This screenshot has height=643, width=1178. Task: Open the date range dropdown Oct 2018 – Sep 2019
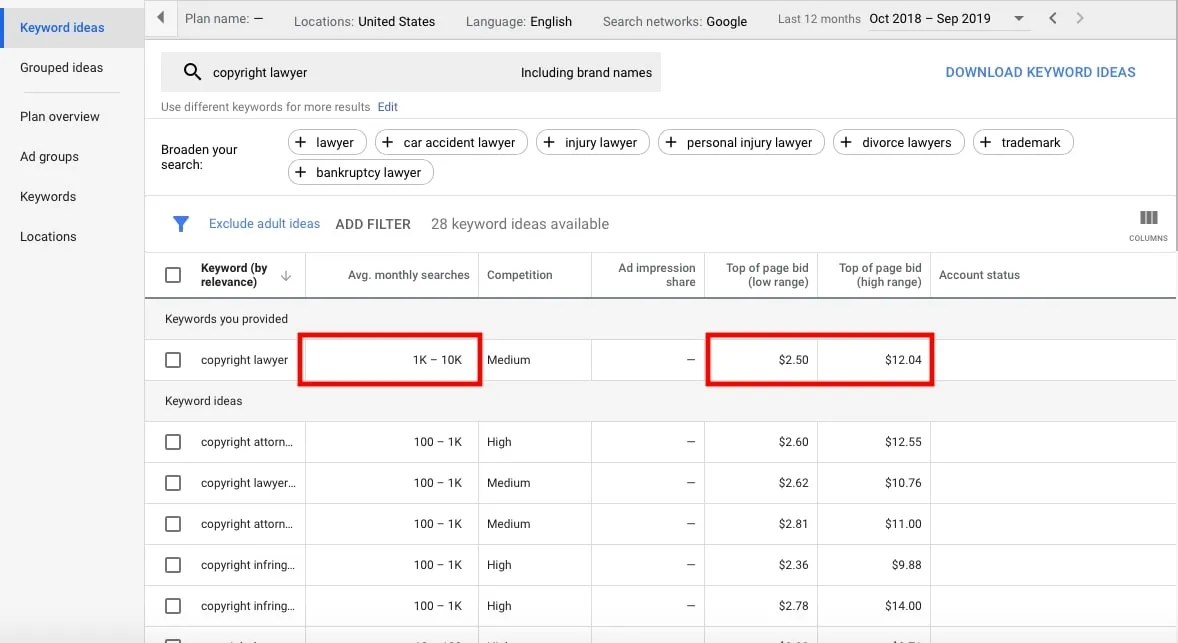(x=946, y=19)
